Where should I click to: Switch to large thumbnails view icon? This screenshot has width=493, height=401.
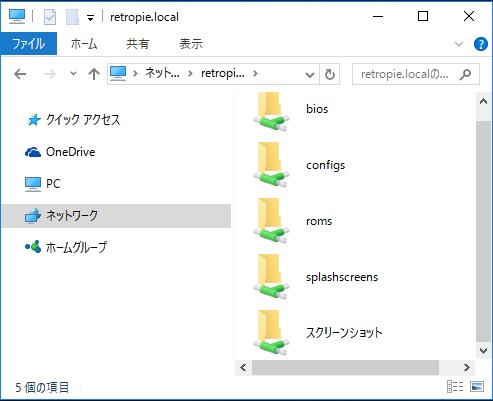coord(477,387)
